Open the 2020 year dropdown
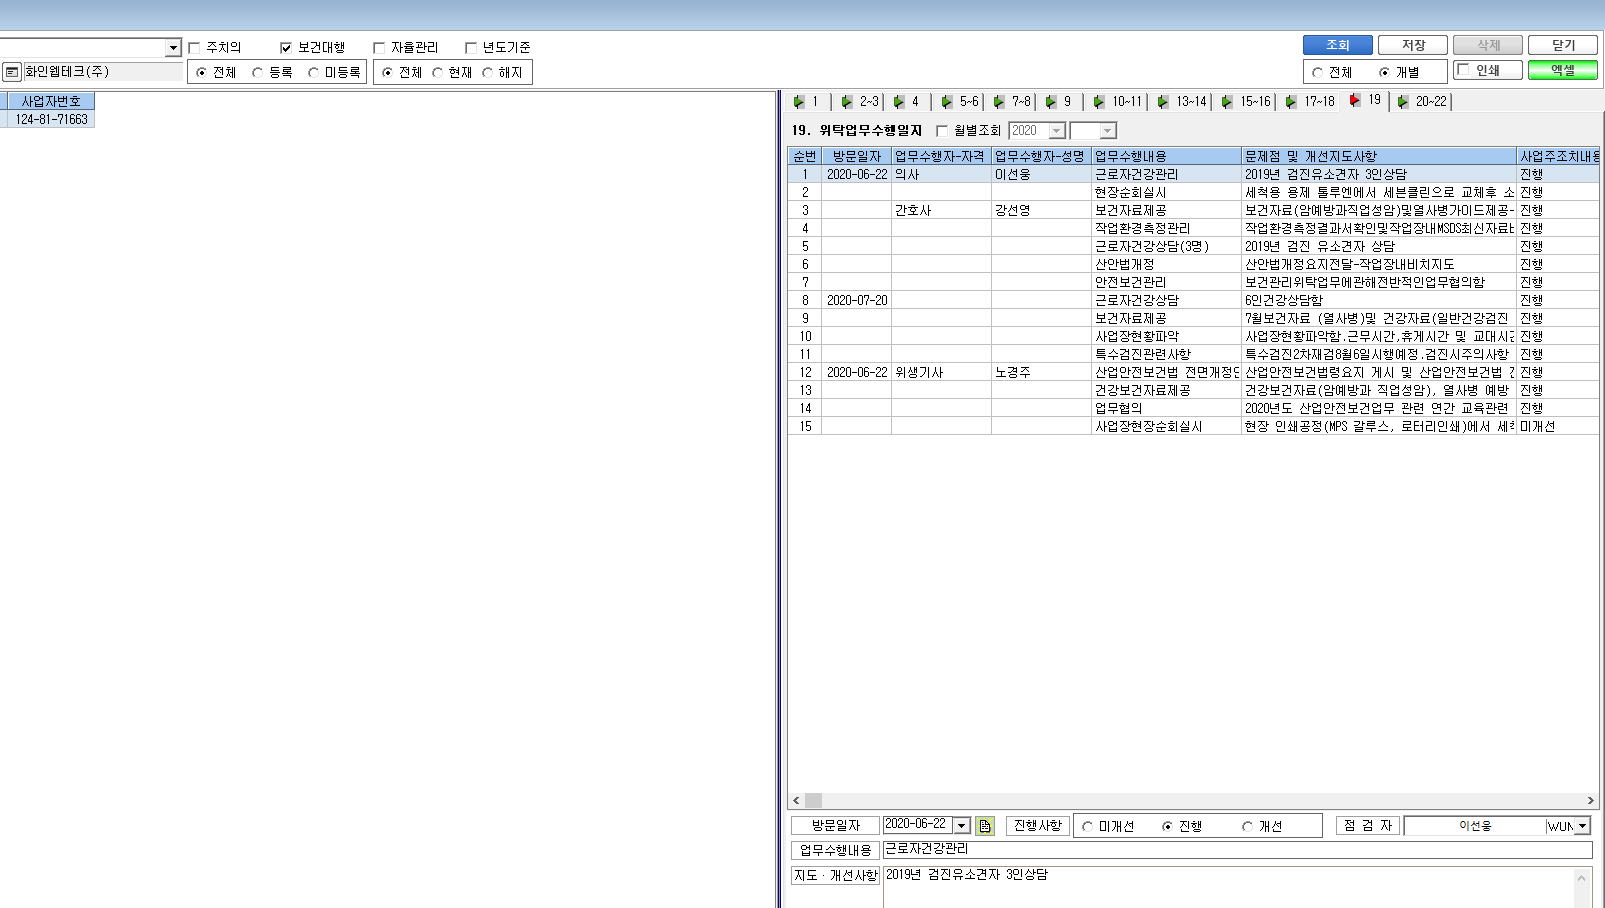This screenshot has width=1605, height=908. 1057,131
